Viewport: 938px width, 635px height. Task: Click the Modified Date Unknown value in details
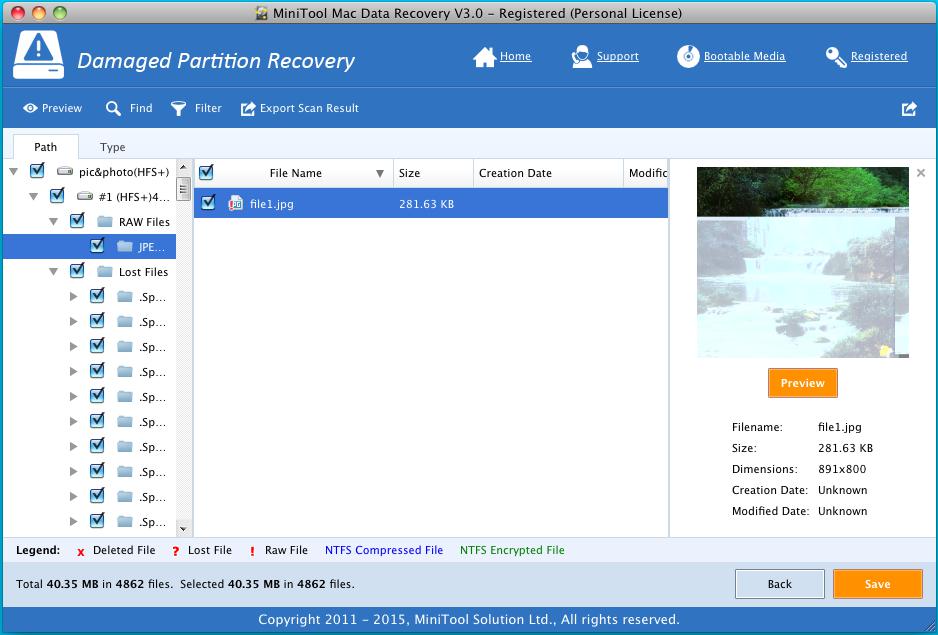(842, 511)
